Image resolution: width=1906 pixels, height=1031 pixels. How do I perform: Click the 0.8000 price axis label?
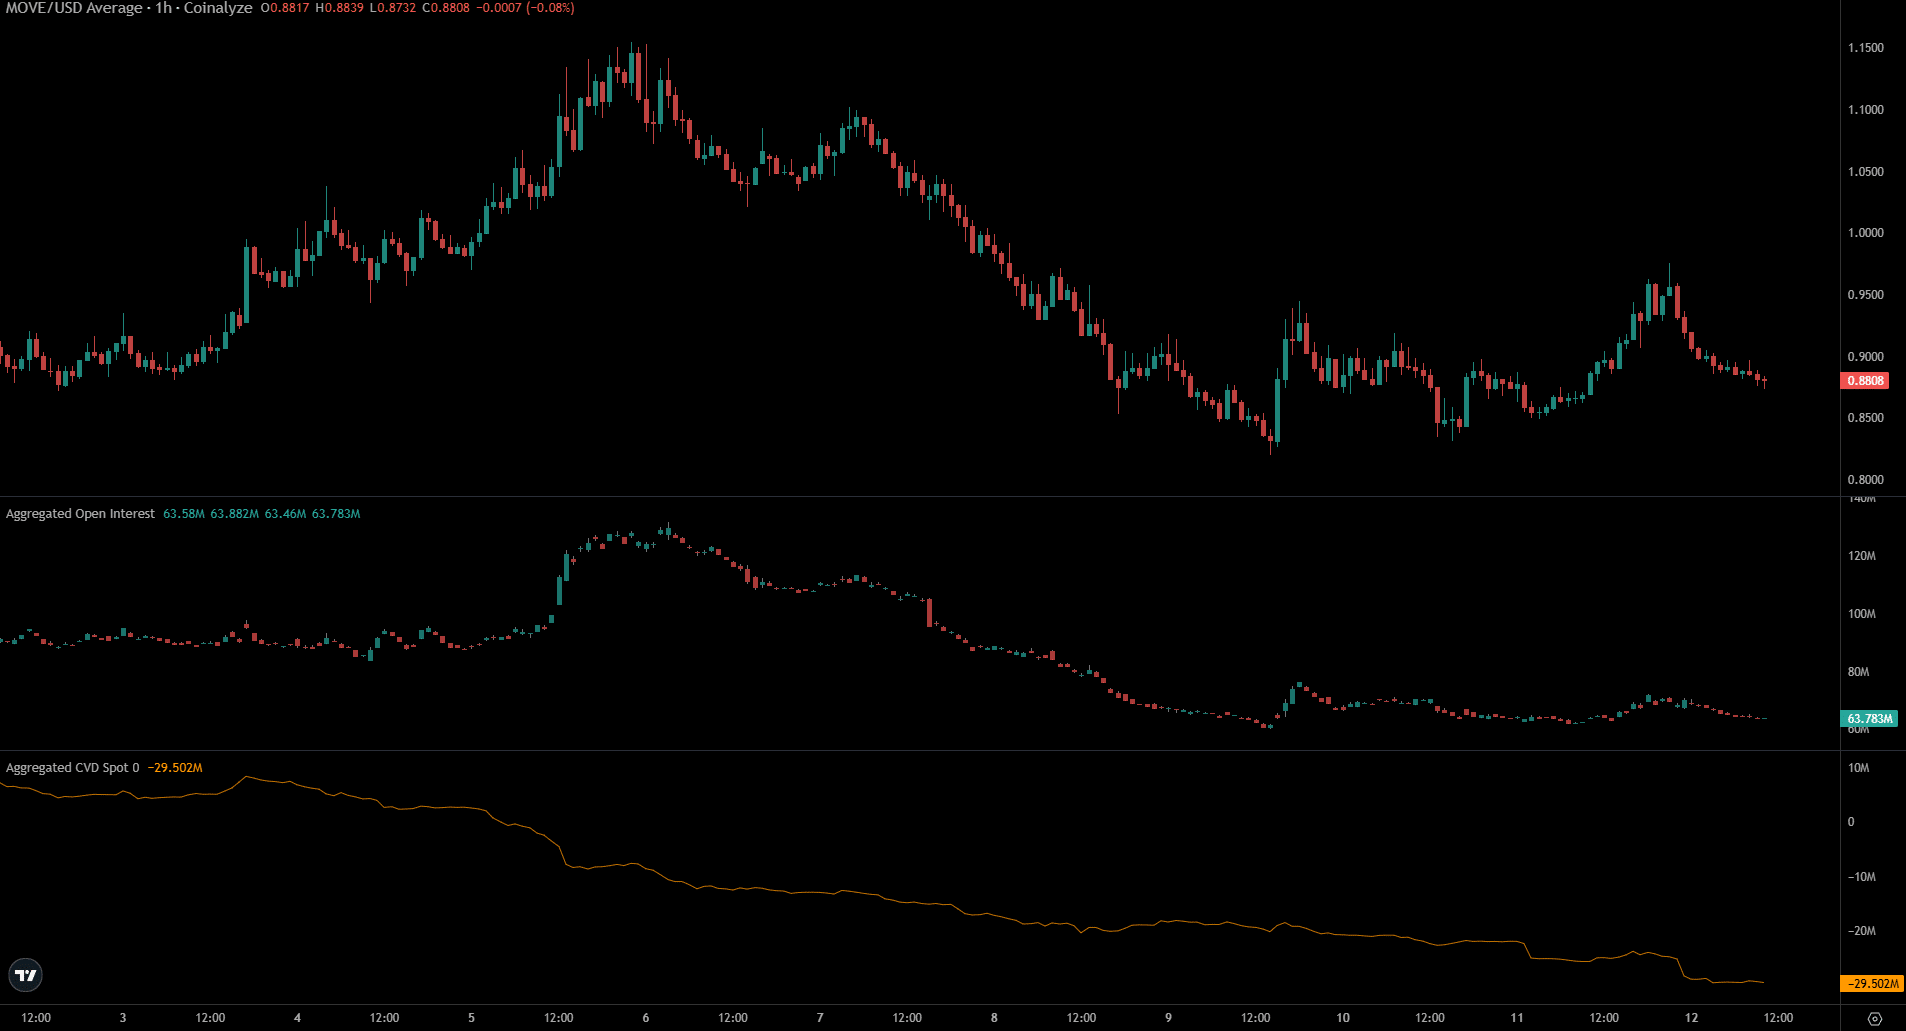(x=1865, y=480)
